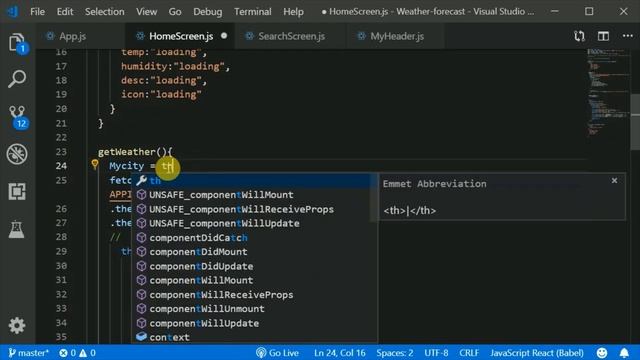This screenshot has height=360, width=640.
Task: Open the Test flask view in activity bar
Action: click(x=17, y=229)
